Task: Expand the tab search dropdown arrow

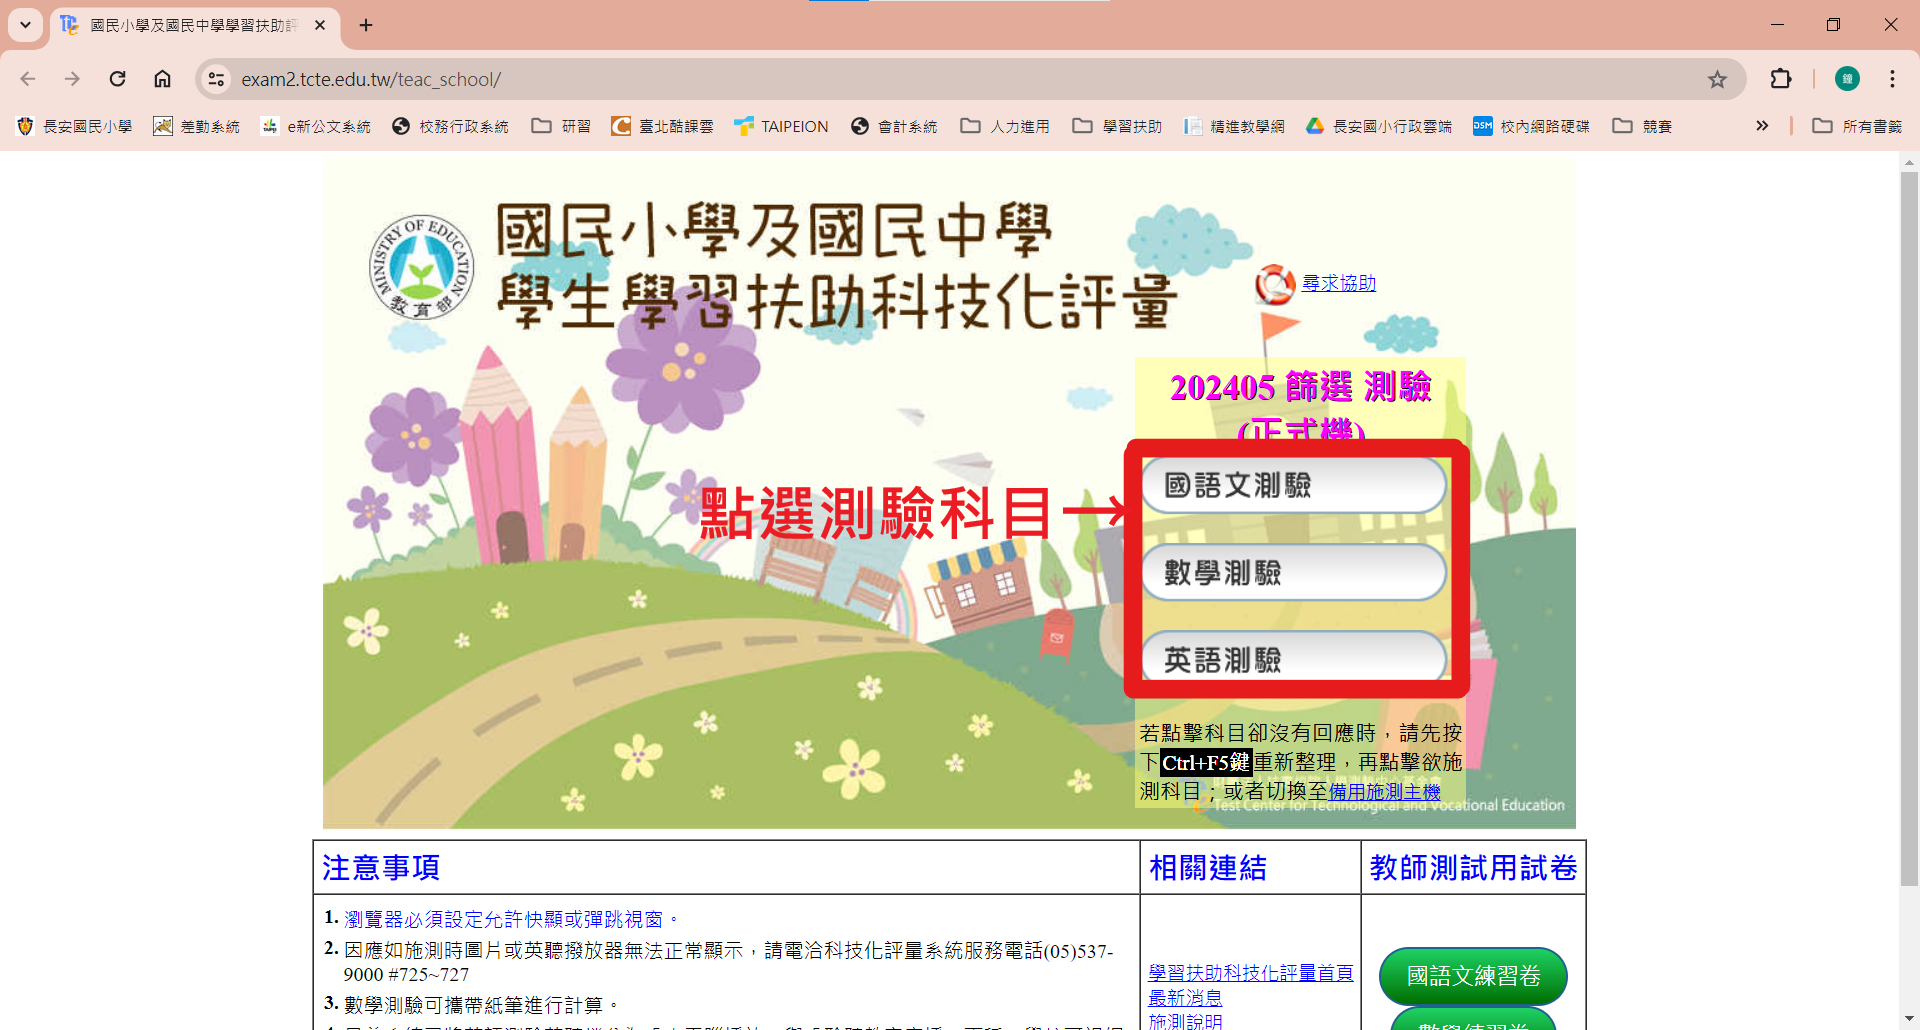Action: pyautogui.click(x=25, y=25)
